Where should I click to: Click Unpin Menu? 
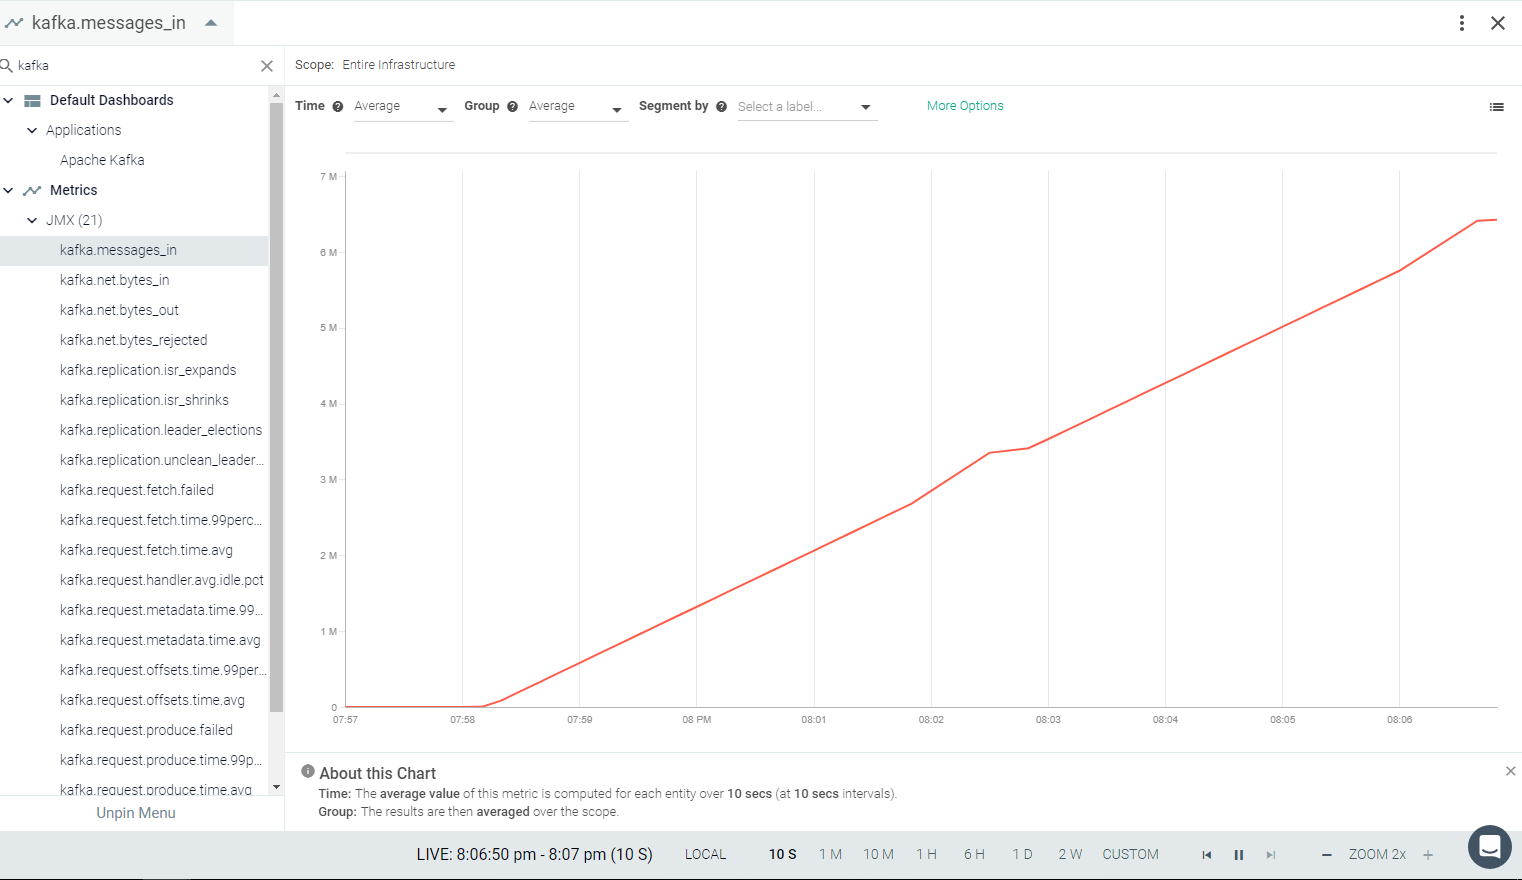(136, 813)
